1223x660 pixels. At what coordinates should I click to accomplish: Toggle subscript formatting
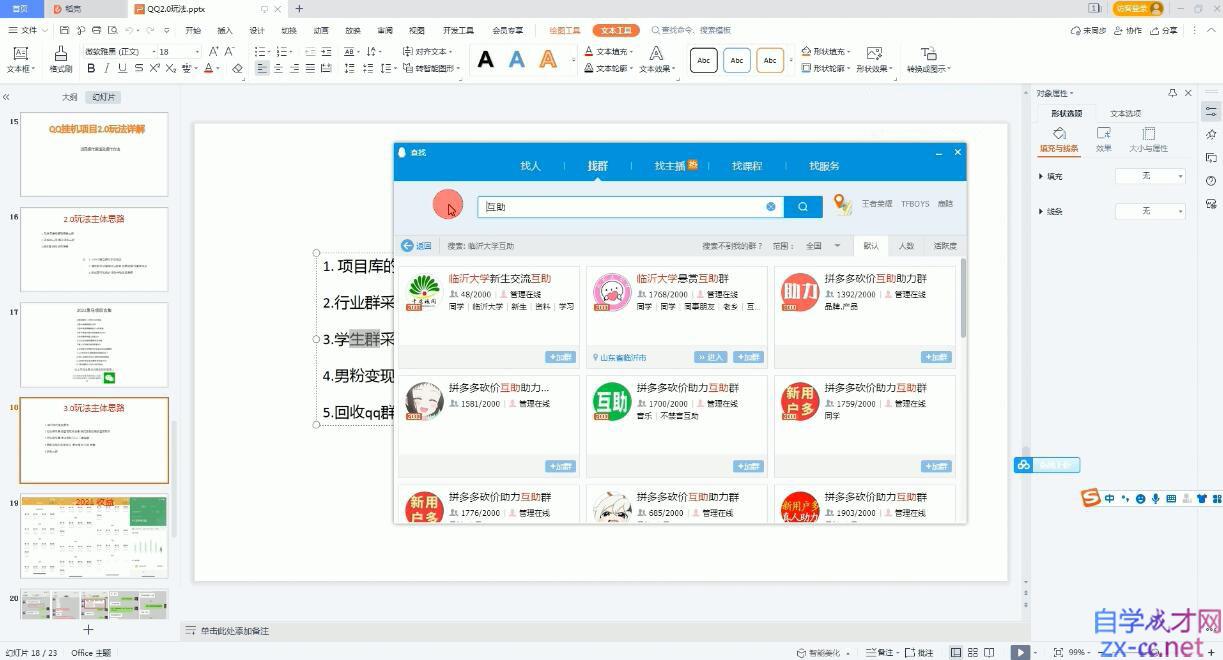(x=170, y=69)
